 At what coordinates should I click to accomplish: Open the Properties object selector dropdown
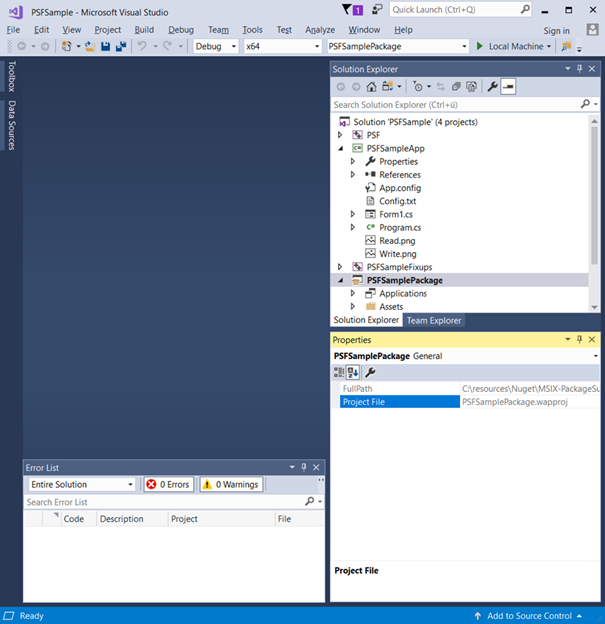(x=595, y=356)
